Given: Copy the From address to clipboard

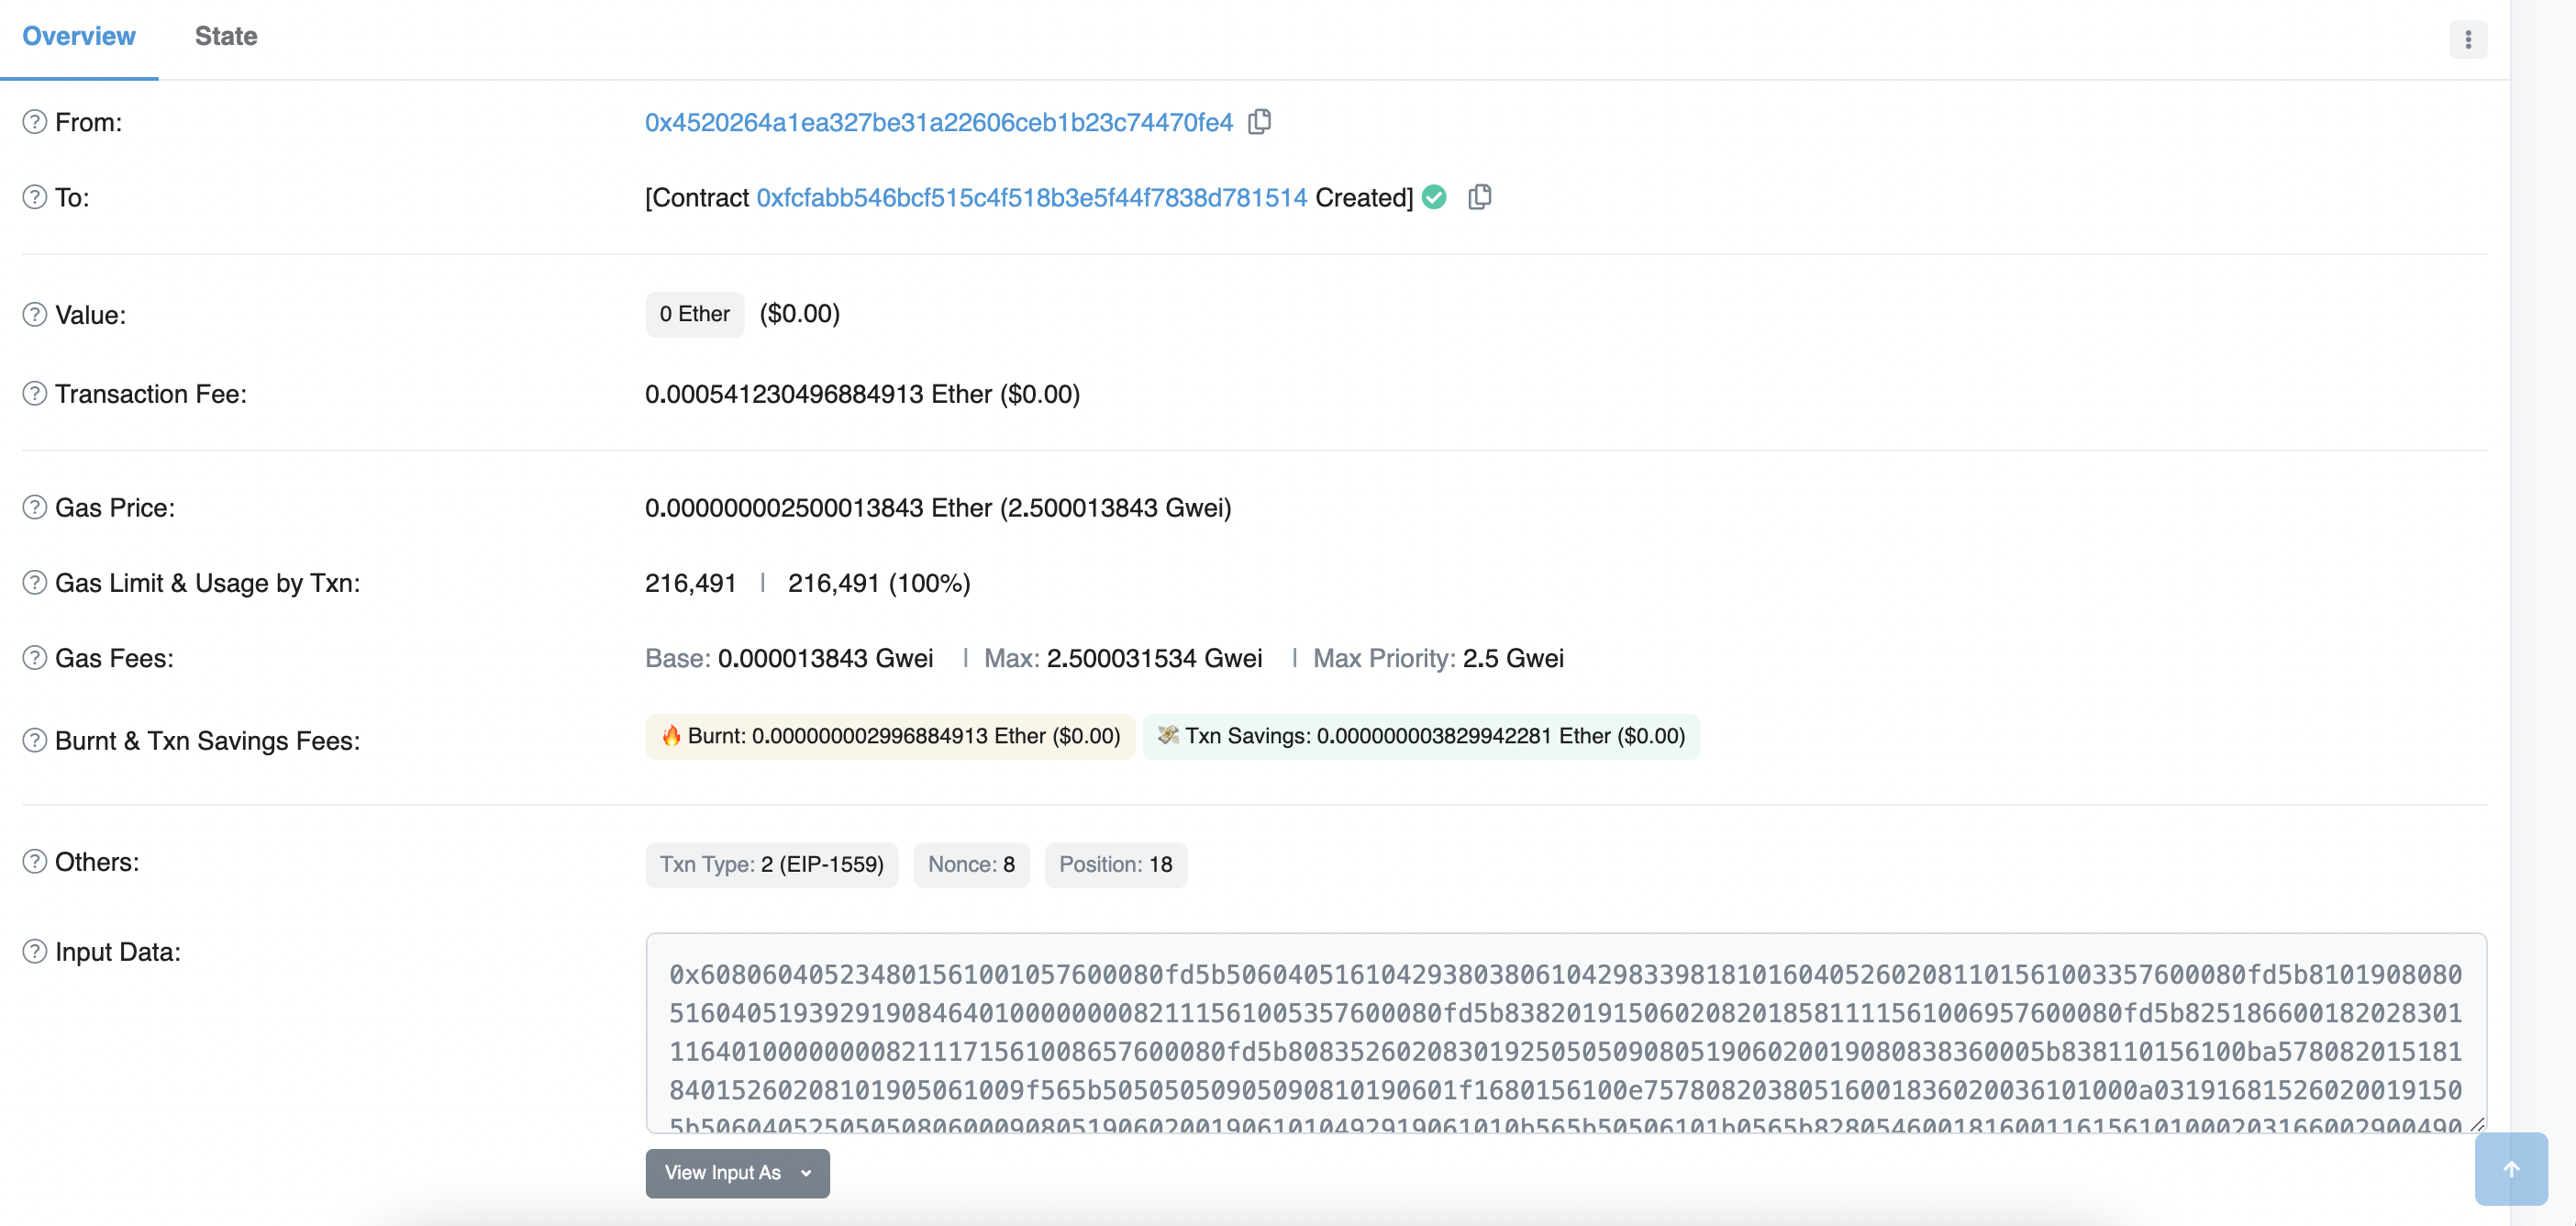Looking at the screenshot, I should [1259, 122].
